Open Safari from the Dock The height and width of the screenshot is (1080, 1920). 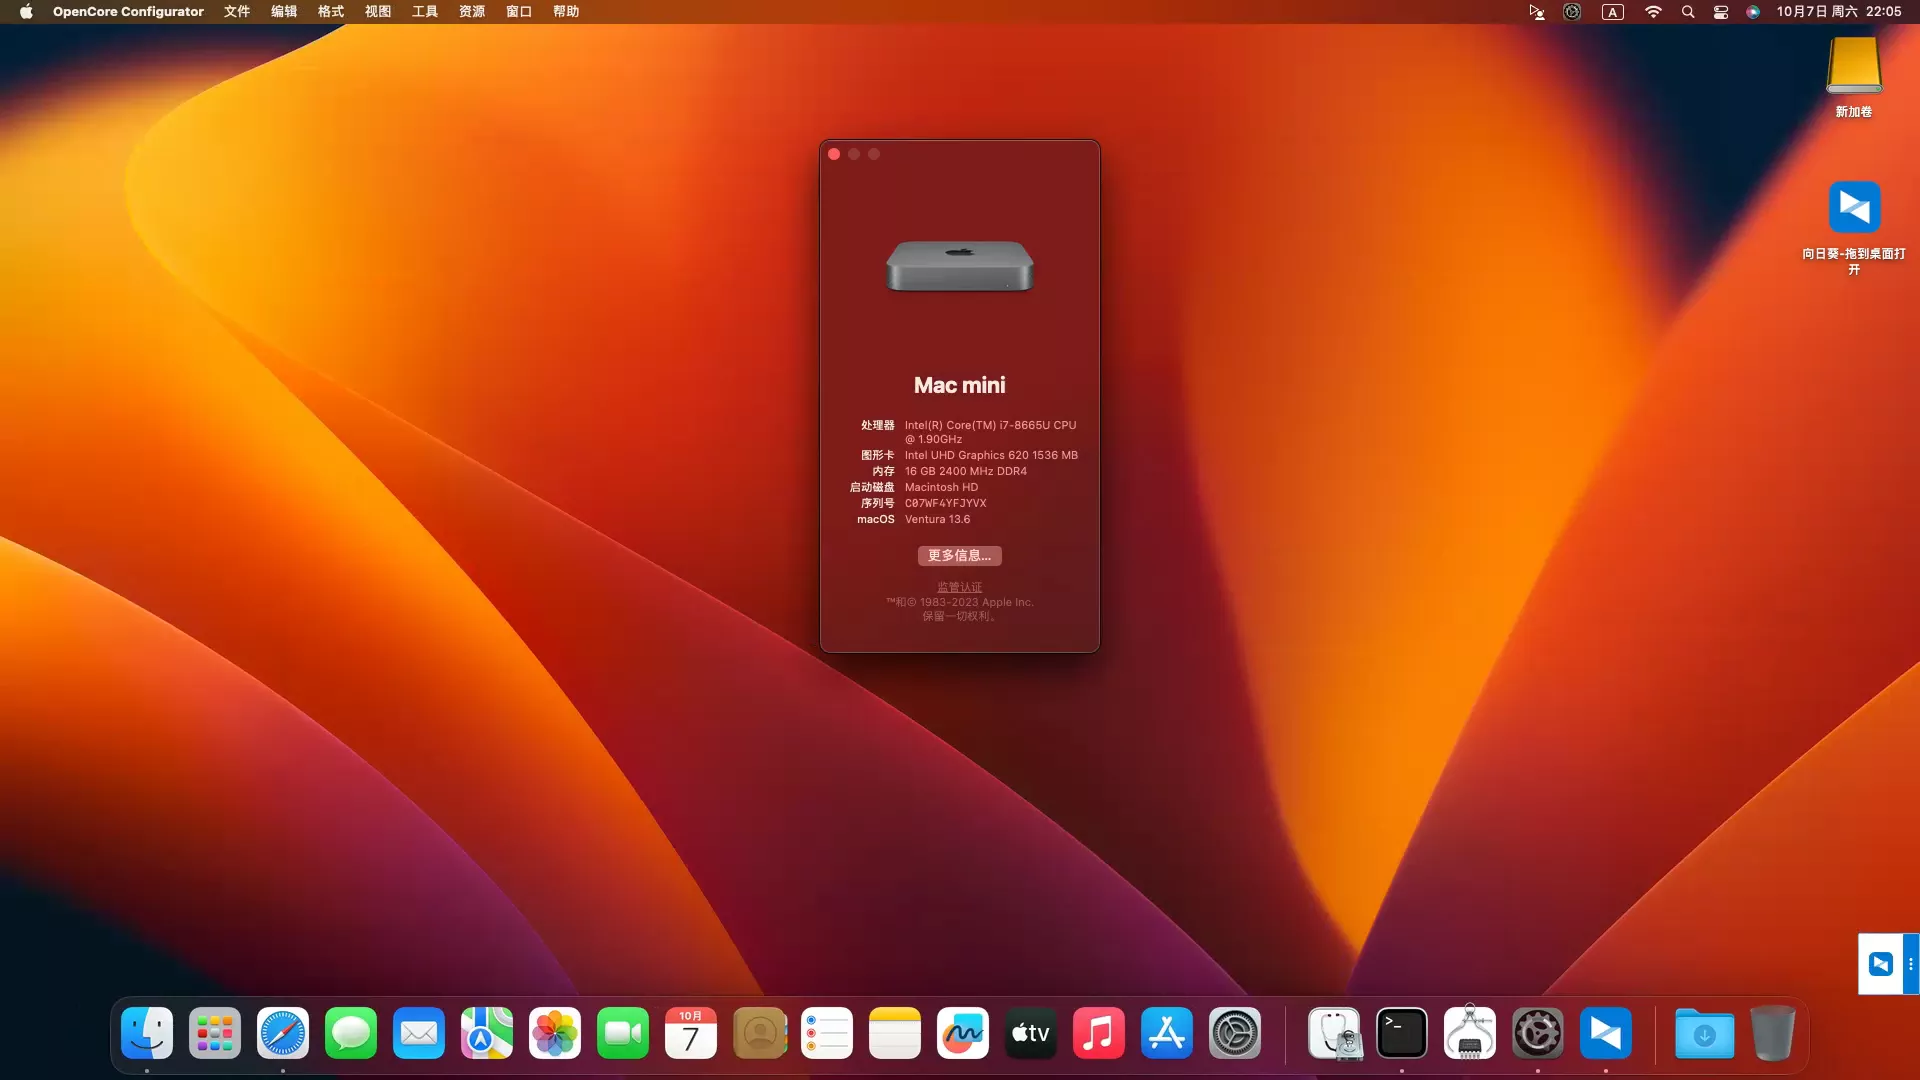click(283, 1034)
